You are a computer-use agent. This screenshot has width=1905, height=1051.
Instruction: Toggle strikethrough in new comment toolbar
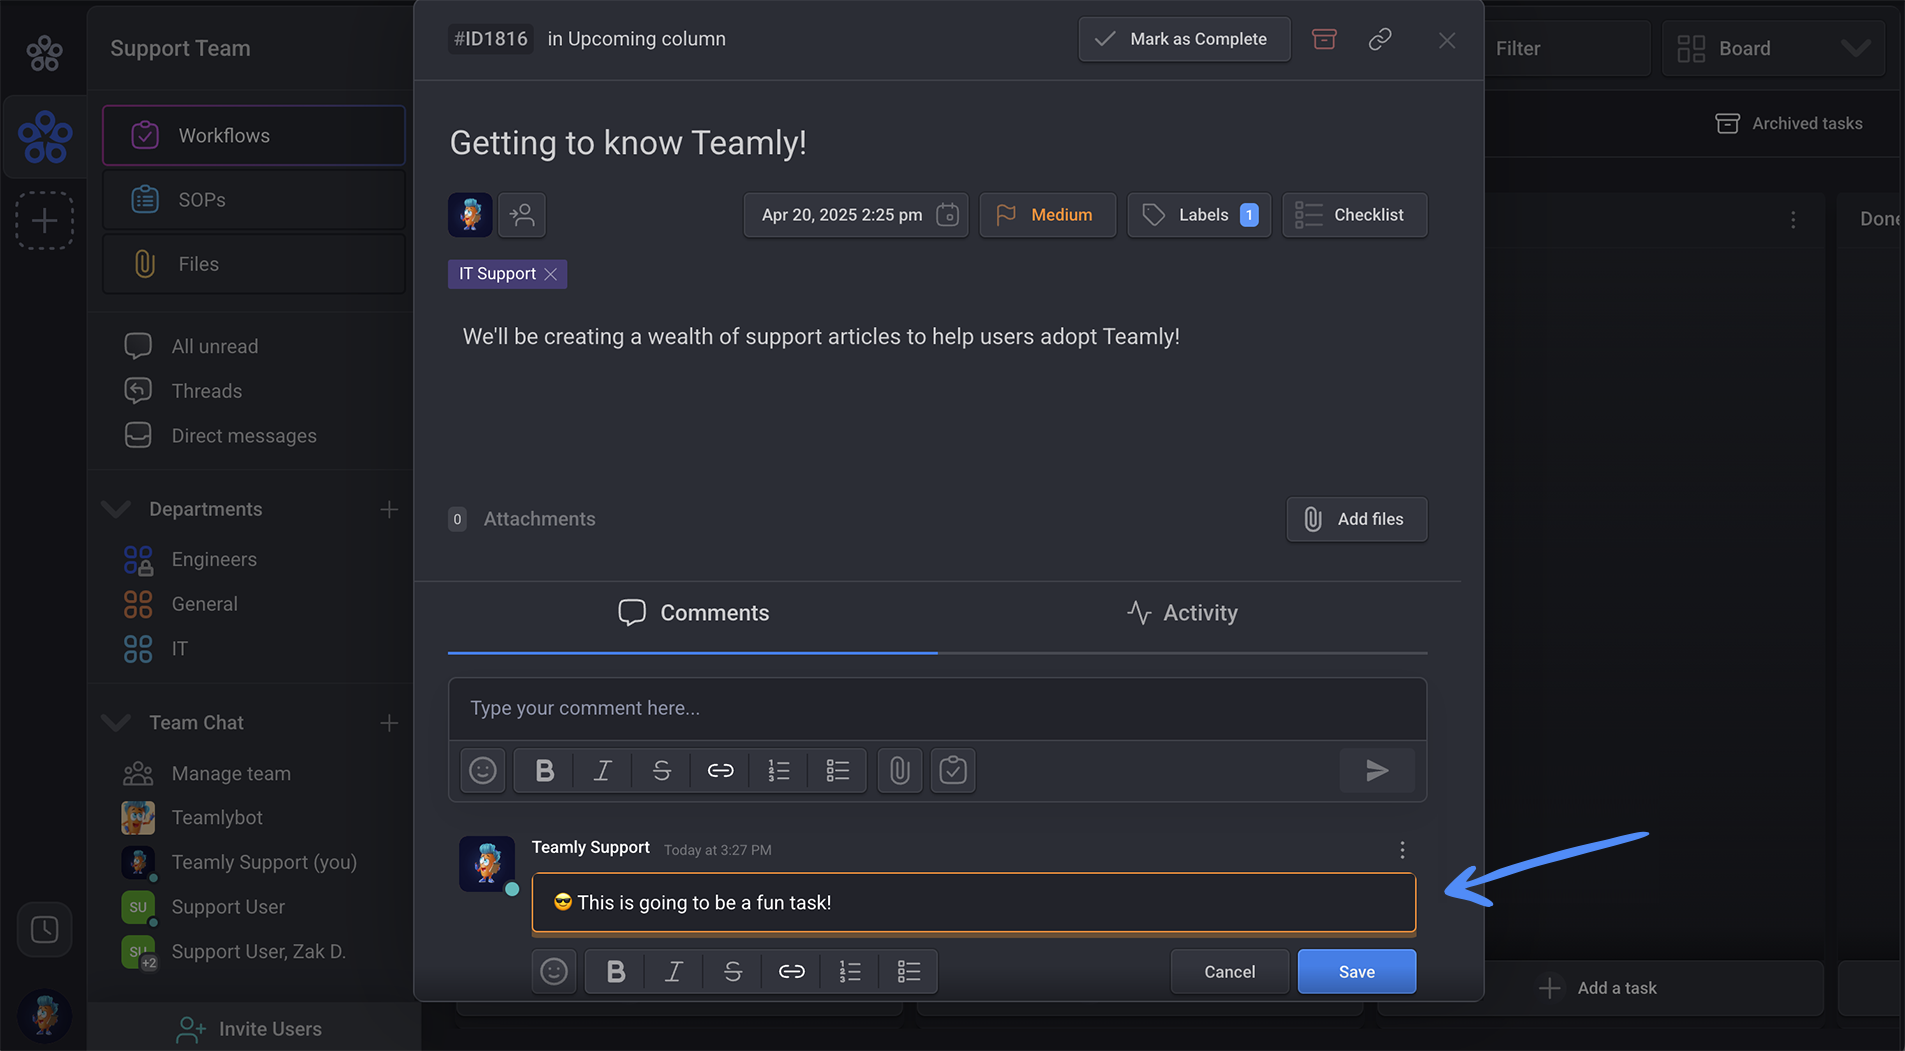661,770
